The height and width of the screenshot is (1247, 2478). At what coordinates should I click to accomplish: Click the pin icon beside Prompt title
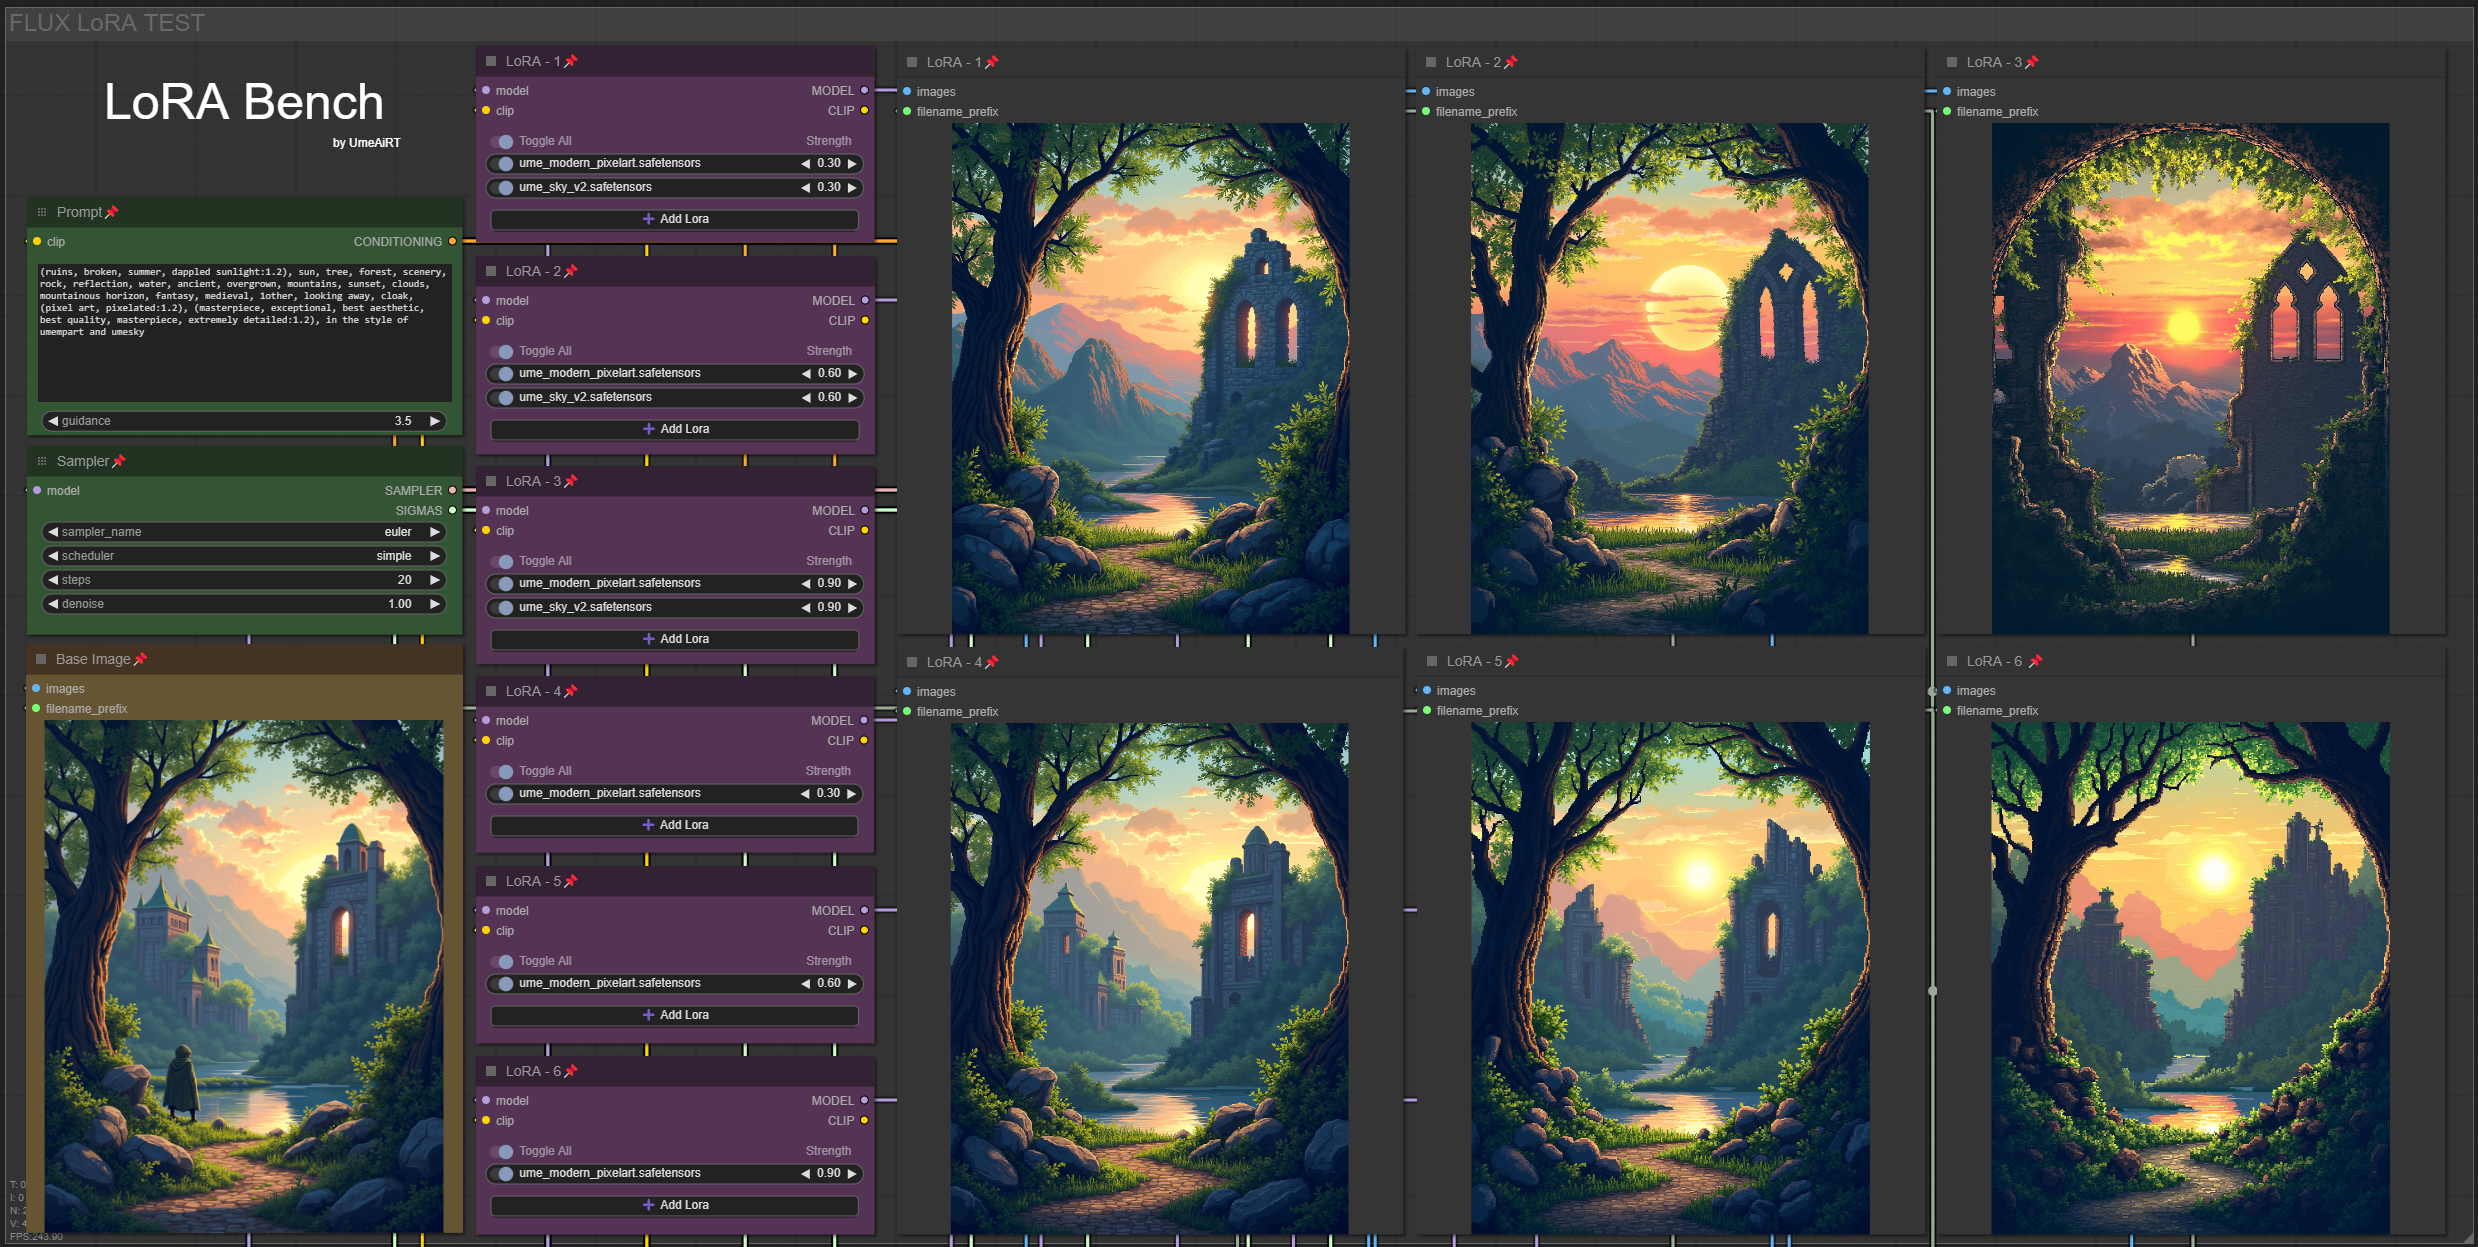coord(112,212)
